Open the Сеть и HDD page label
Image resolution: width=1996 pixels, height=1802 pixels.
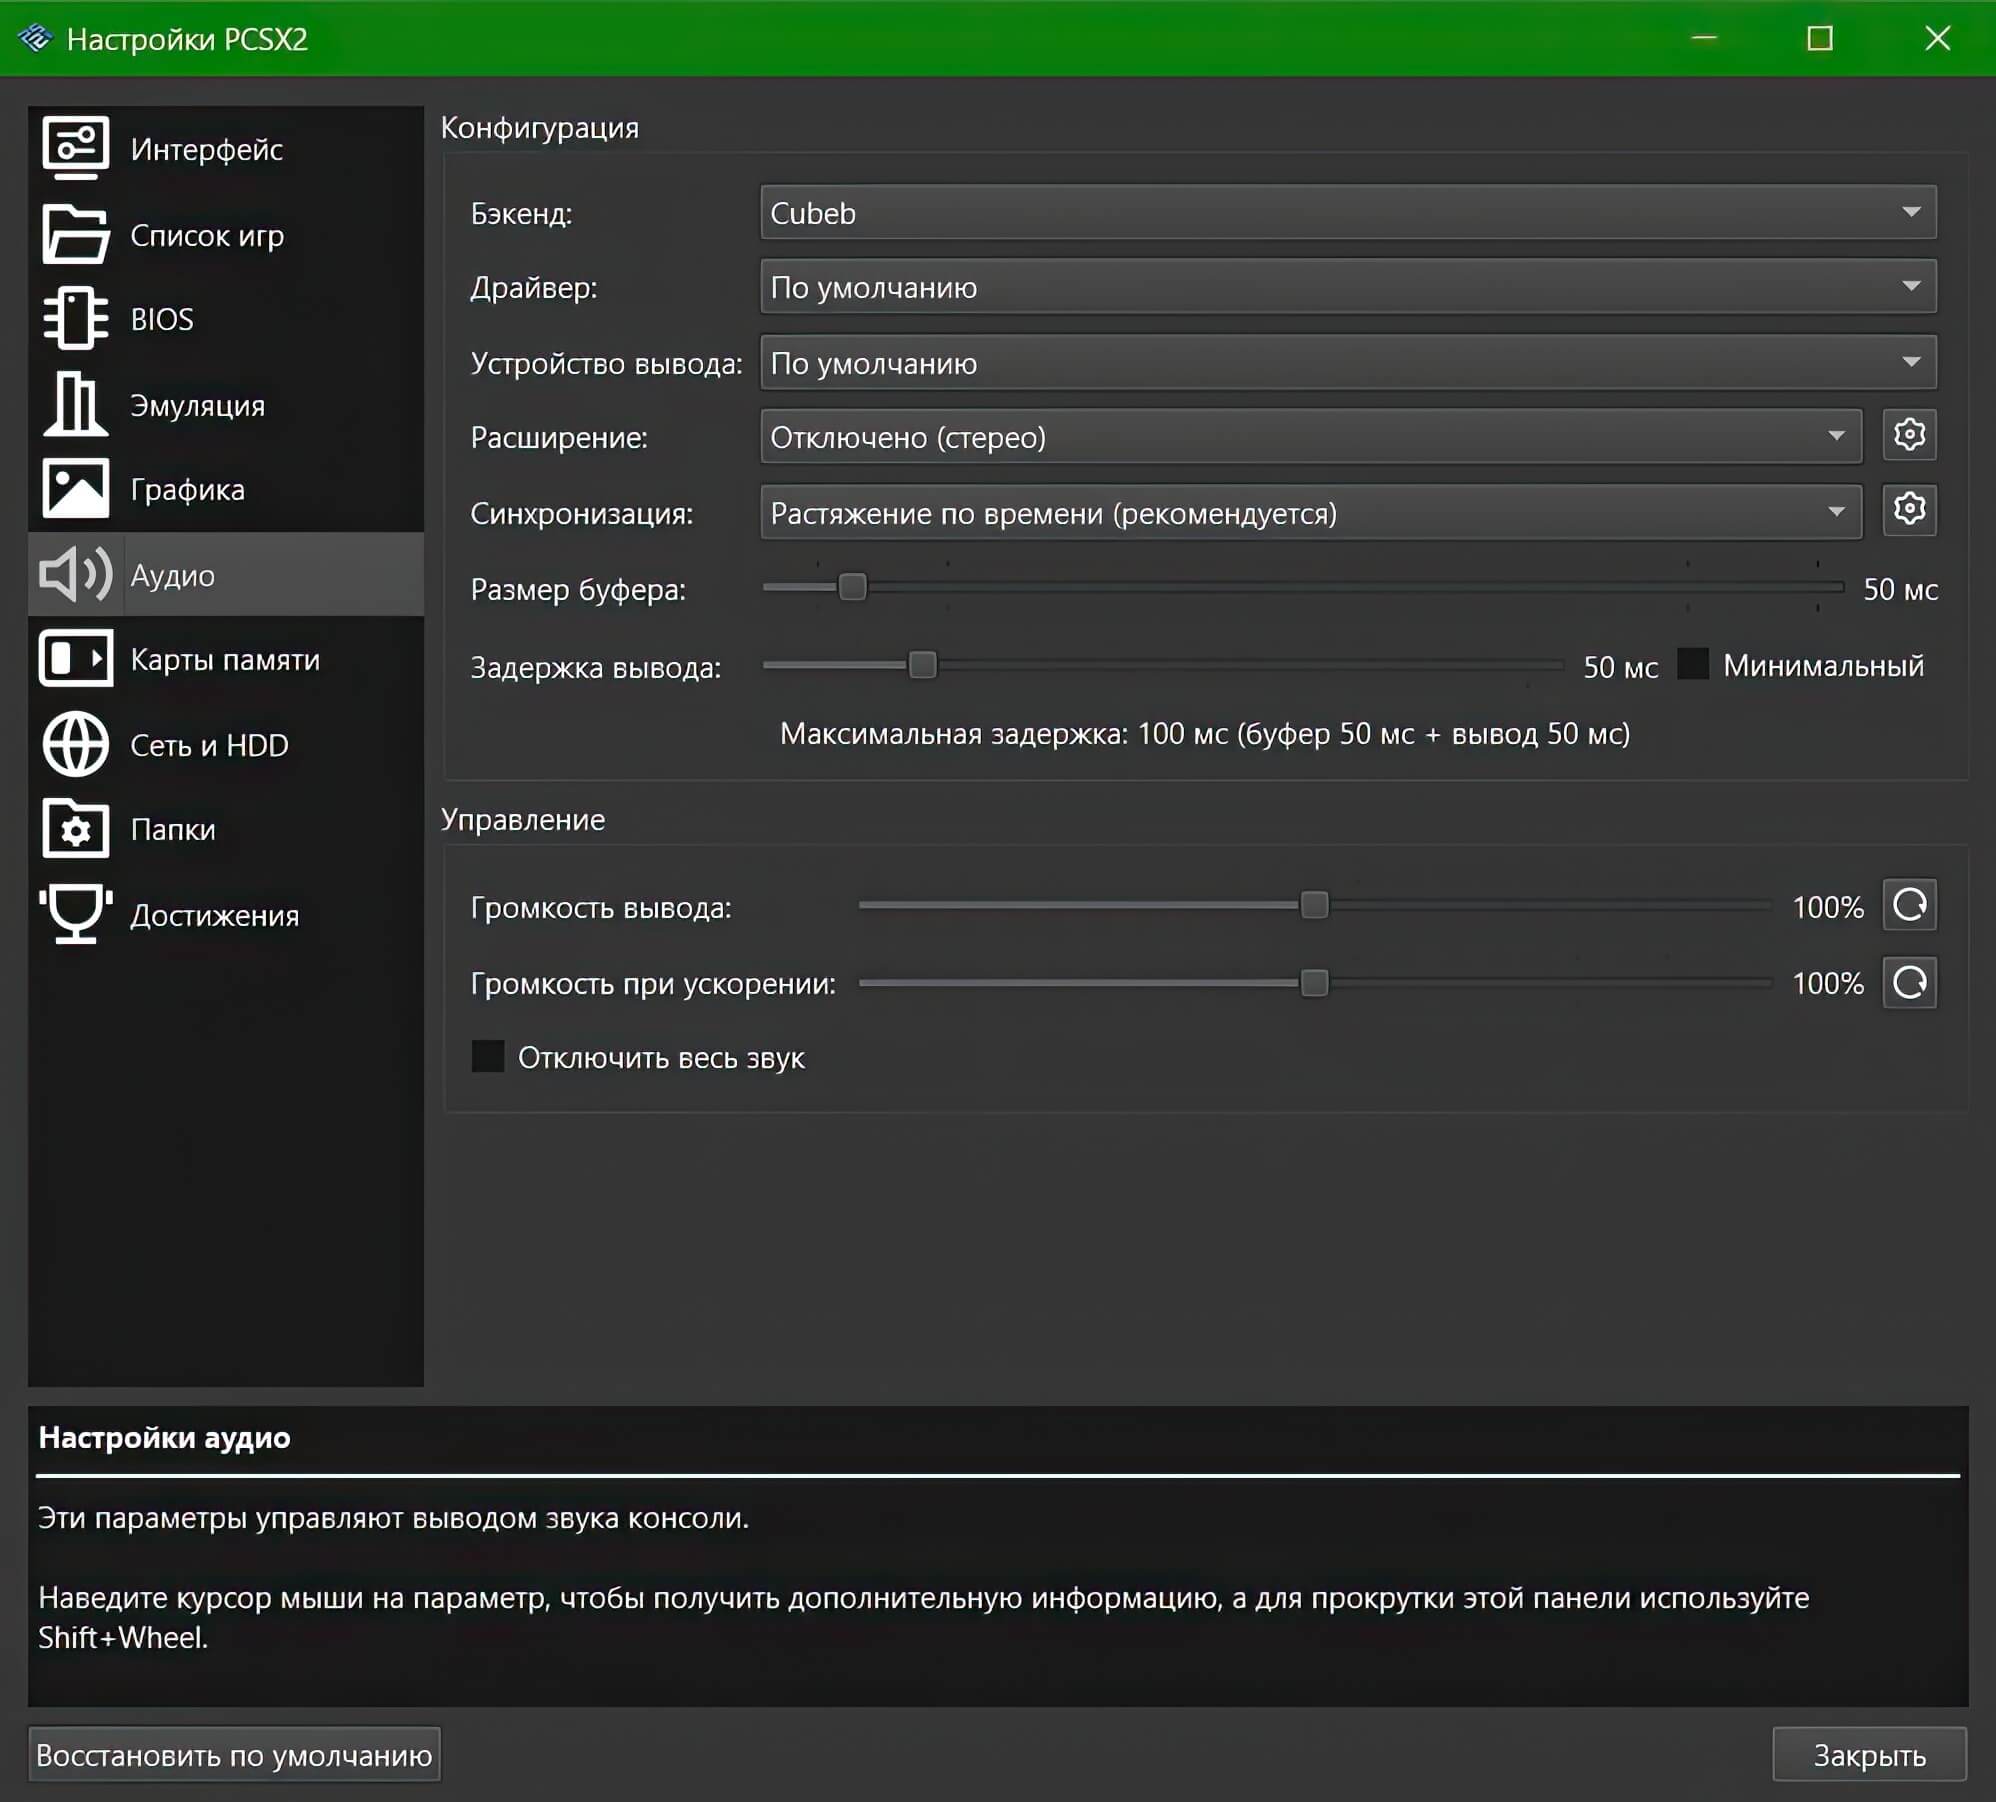(x=209, y=745)
